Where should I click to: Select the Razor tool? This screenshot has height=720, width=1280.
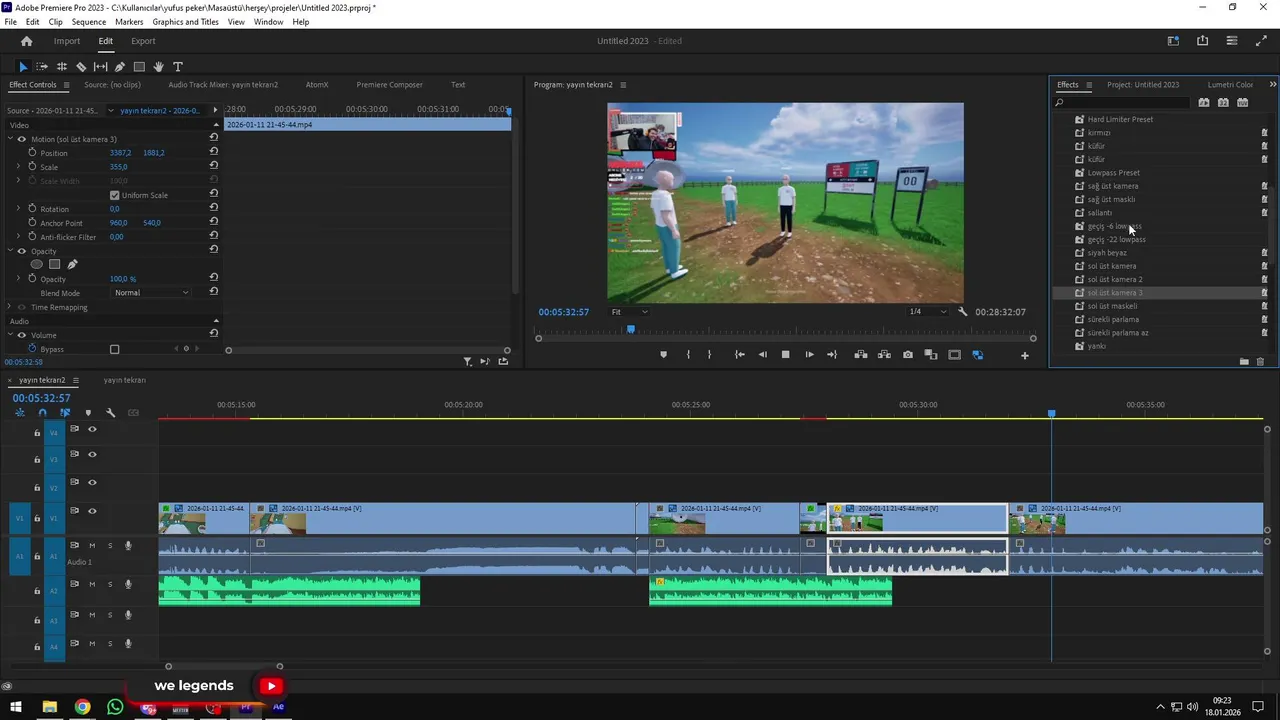pyautogui.click(x=81, y=67)
